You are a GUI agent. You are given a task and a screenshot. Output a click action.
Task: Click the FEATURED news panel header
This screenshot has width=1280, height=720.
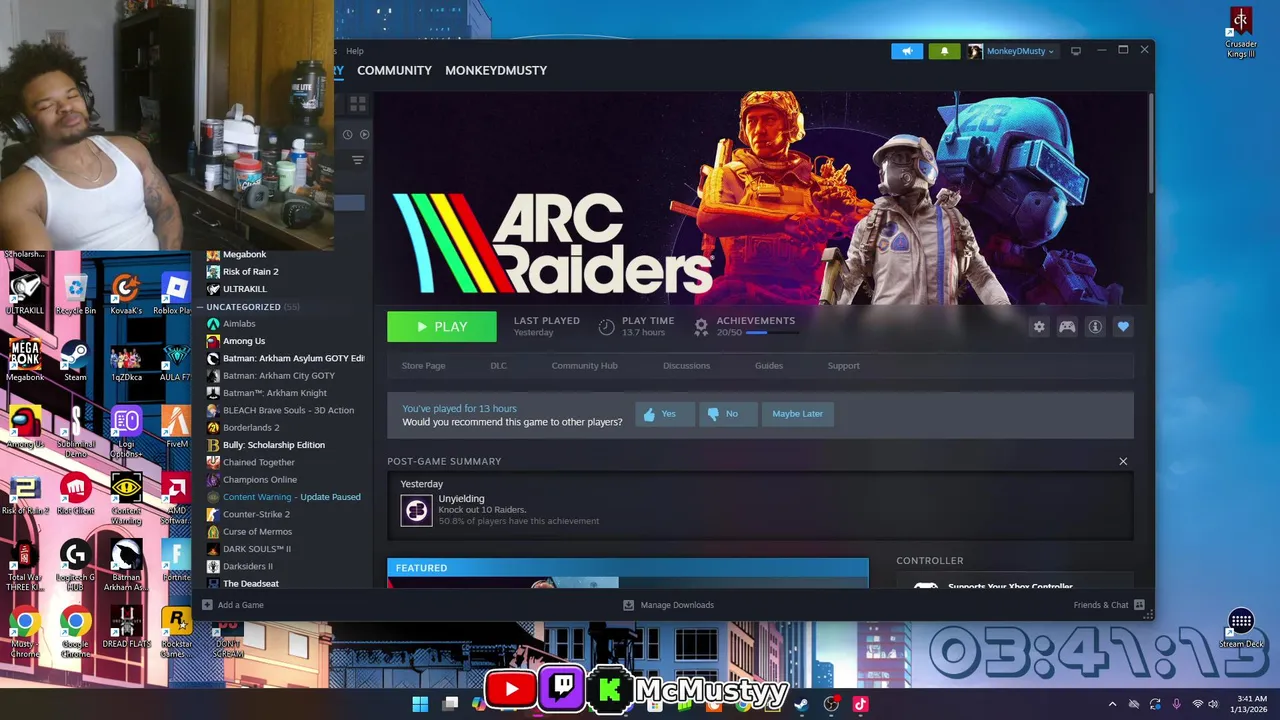628,568
